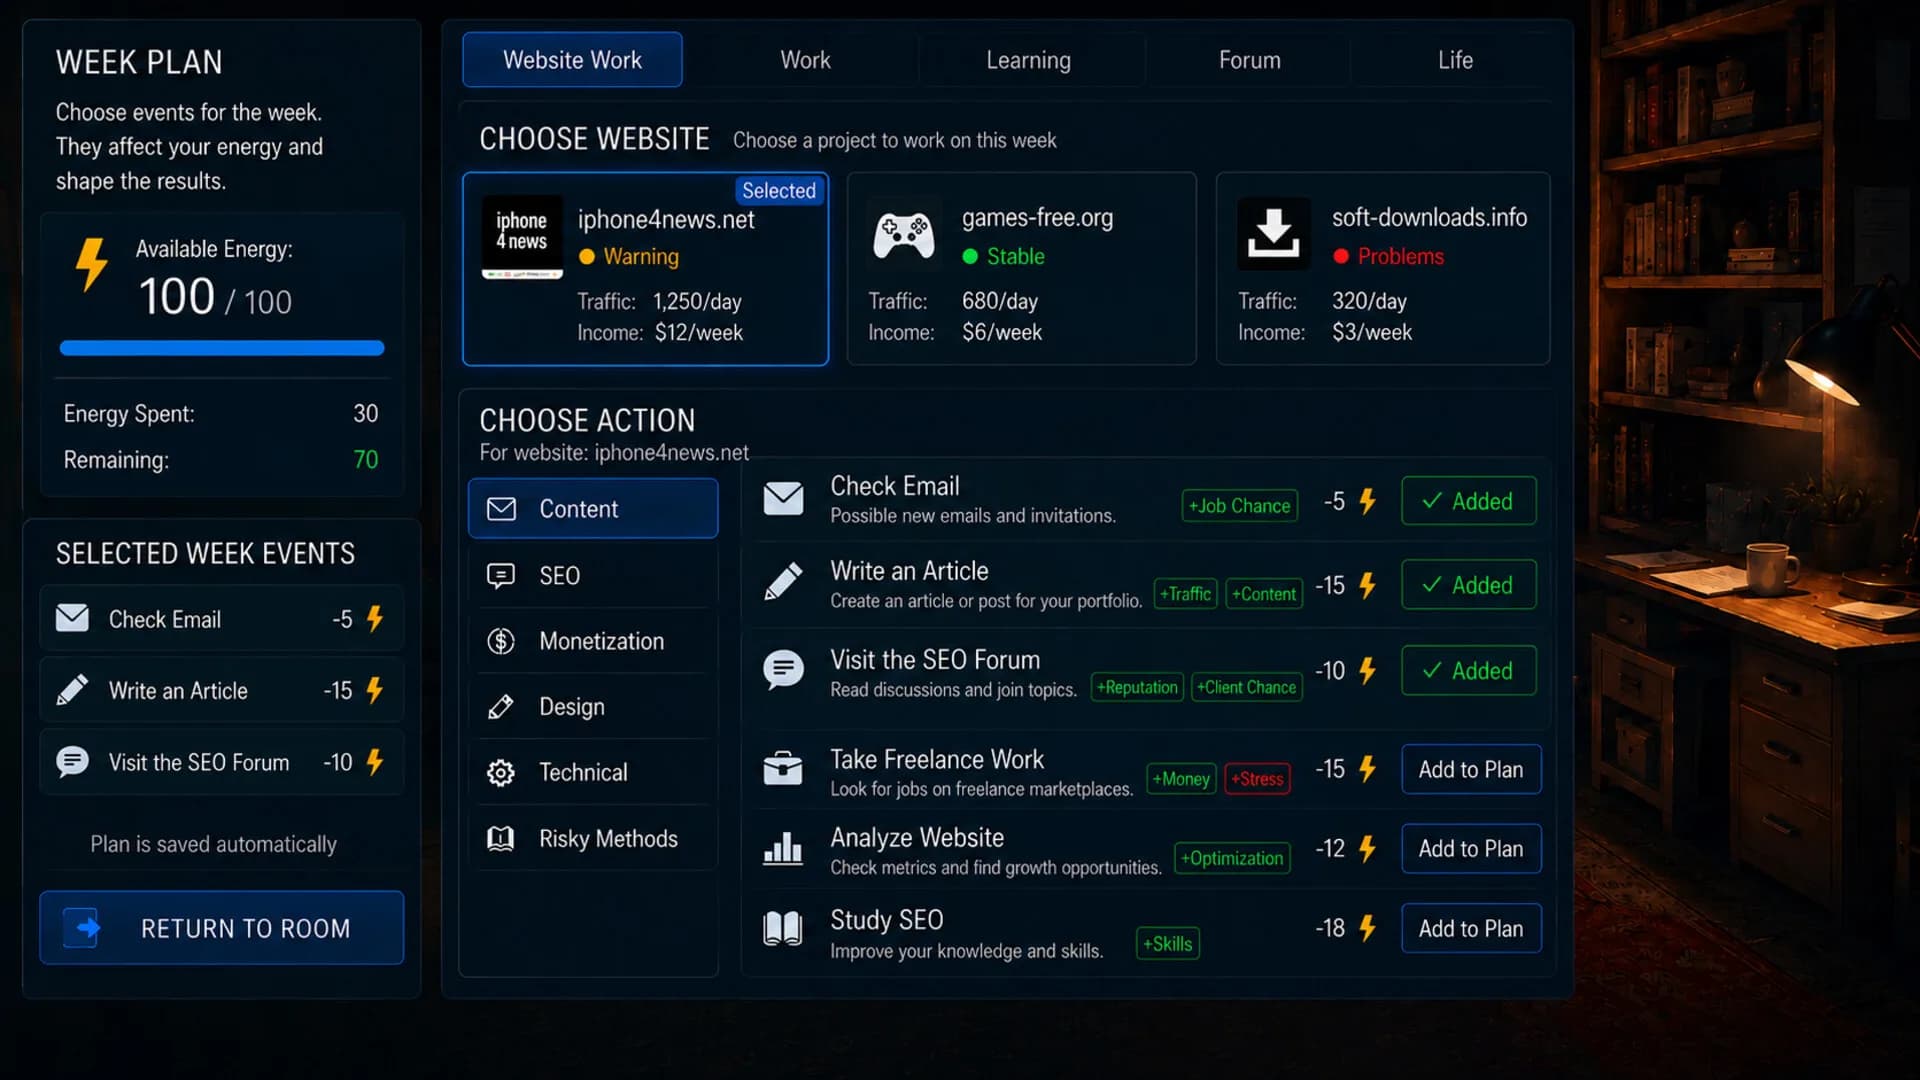
Task: Click the book icon beside Risky Methods
Action: tap(501, 838)
